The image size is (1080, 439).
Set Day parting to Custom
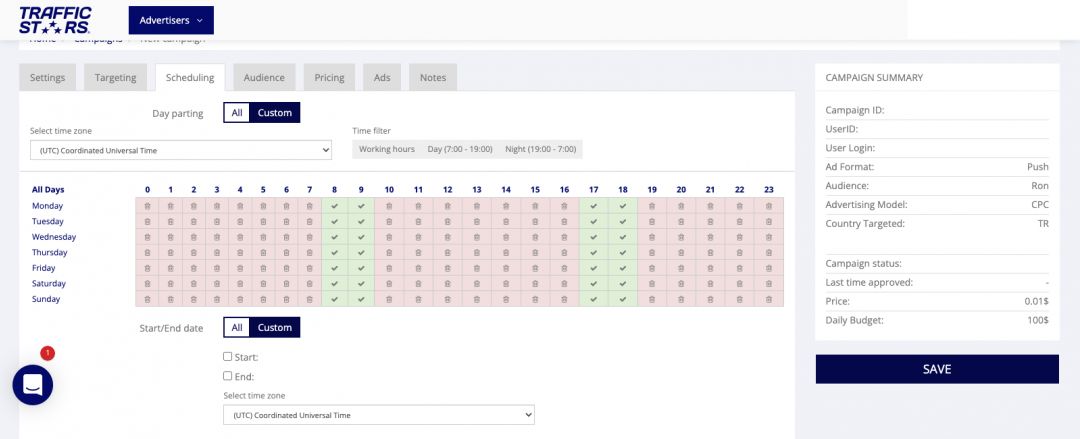[x=275, y=112]
